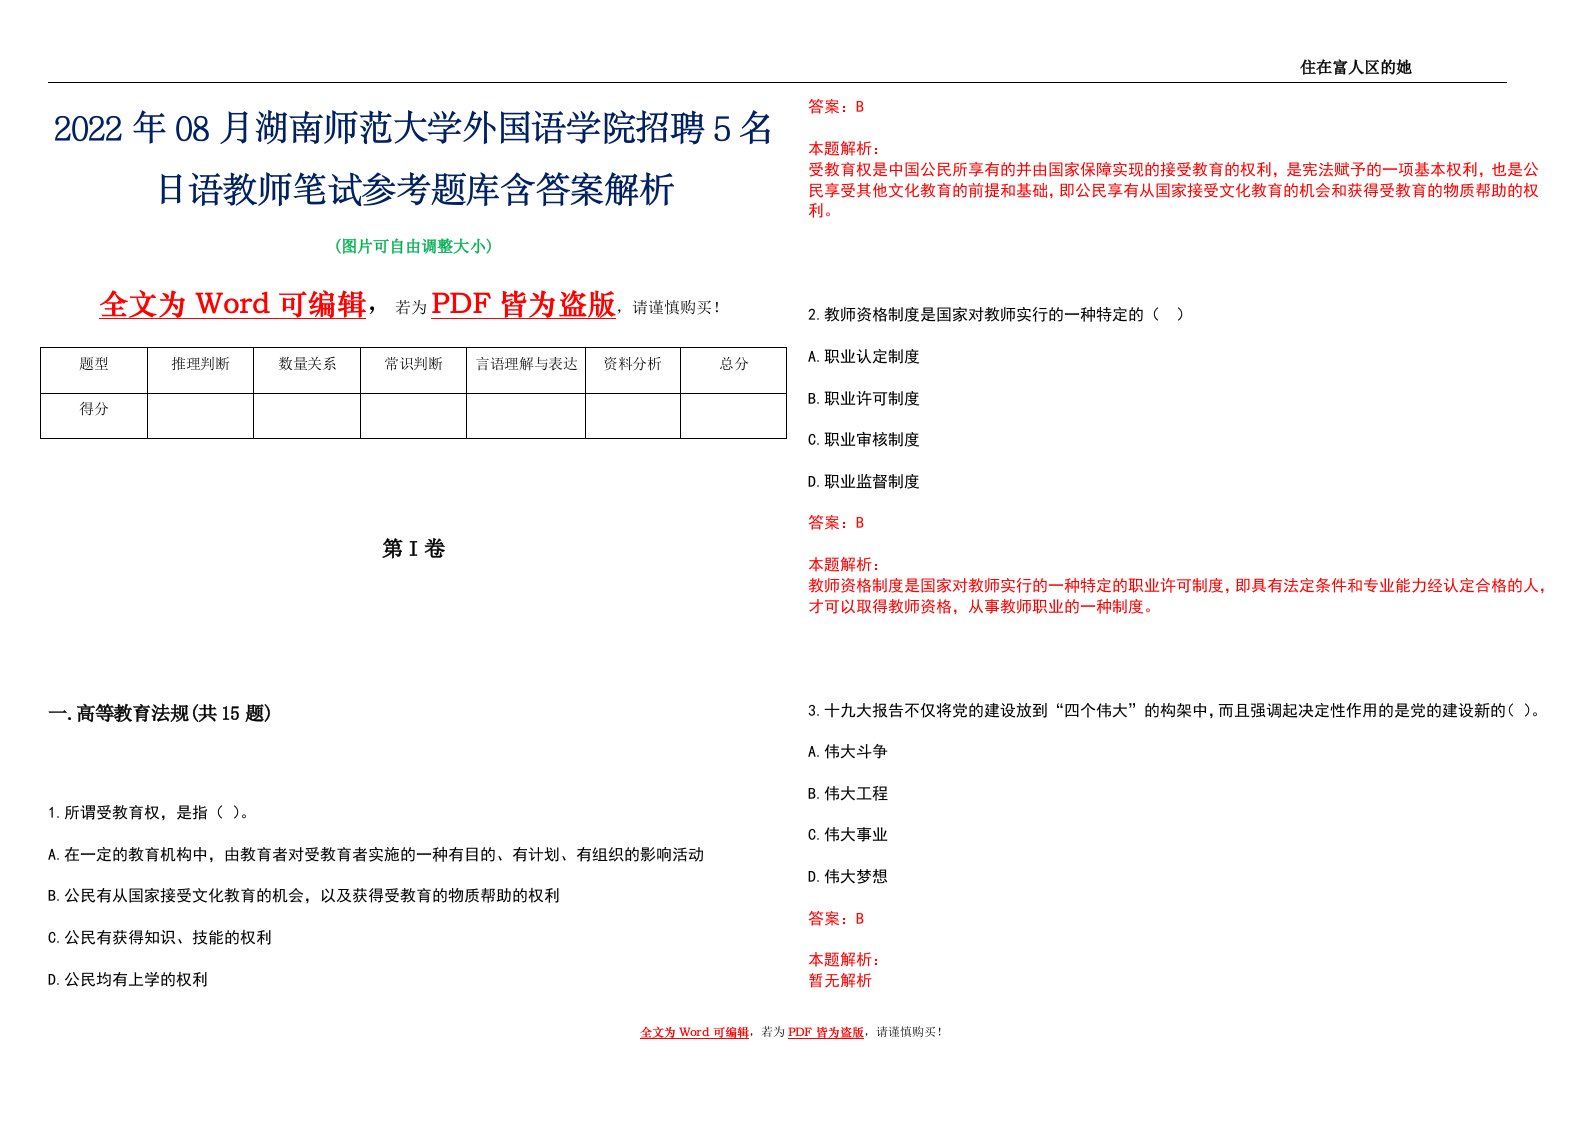Click the large red PDF皆为盗版 link

tap(523, 304)
